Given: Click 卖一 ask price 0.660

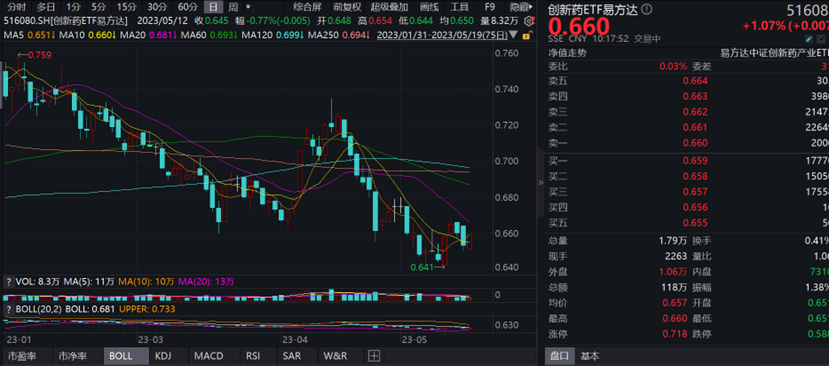Looking at the screenshot, I should pyautogui.click(x=695, y=142).
